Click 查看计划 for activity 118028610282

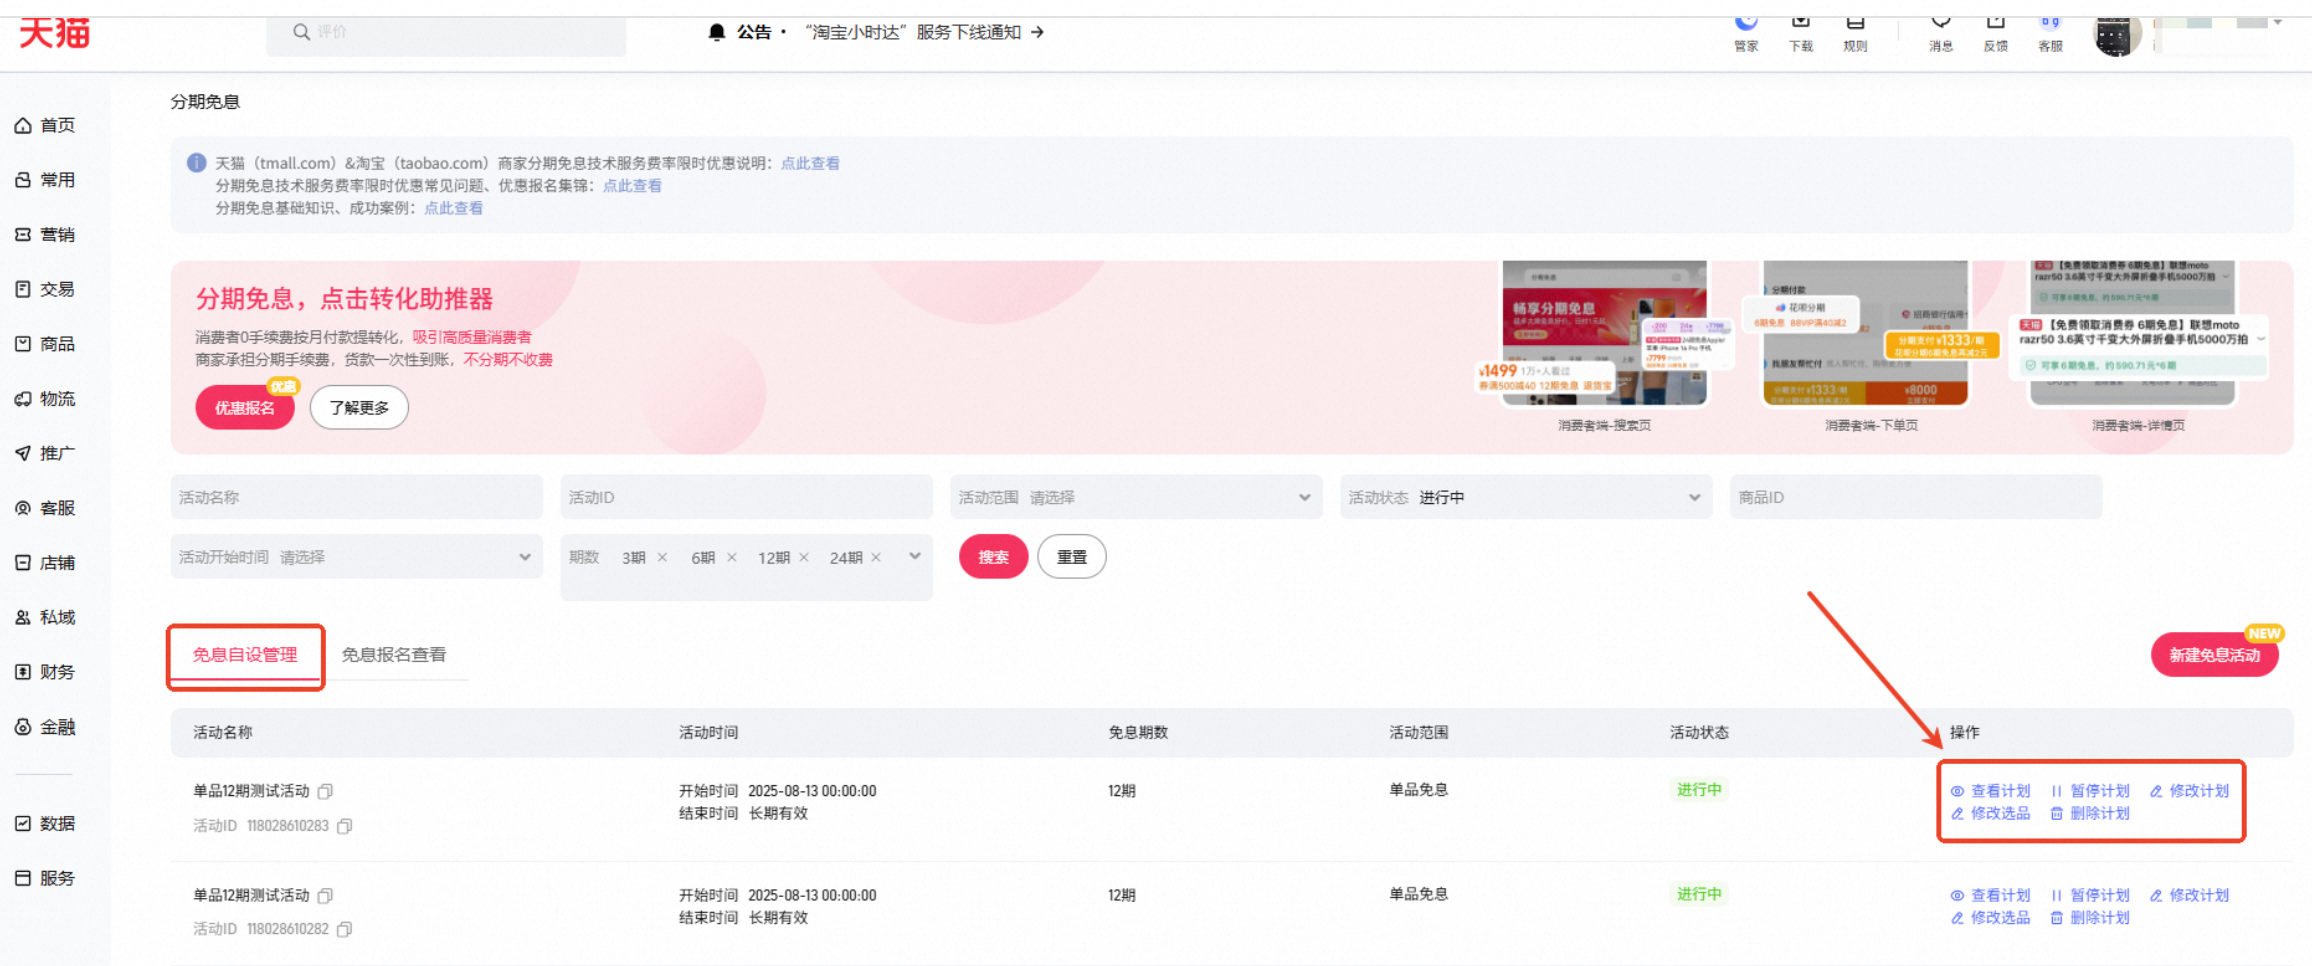(1990, 895)
